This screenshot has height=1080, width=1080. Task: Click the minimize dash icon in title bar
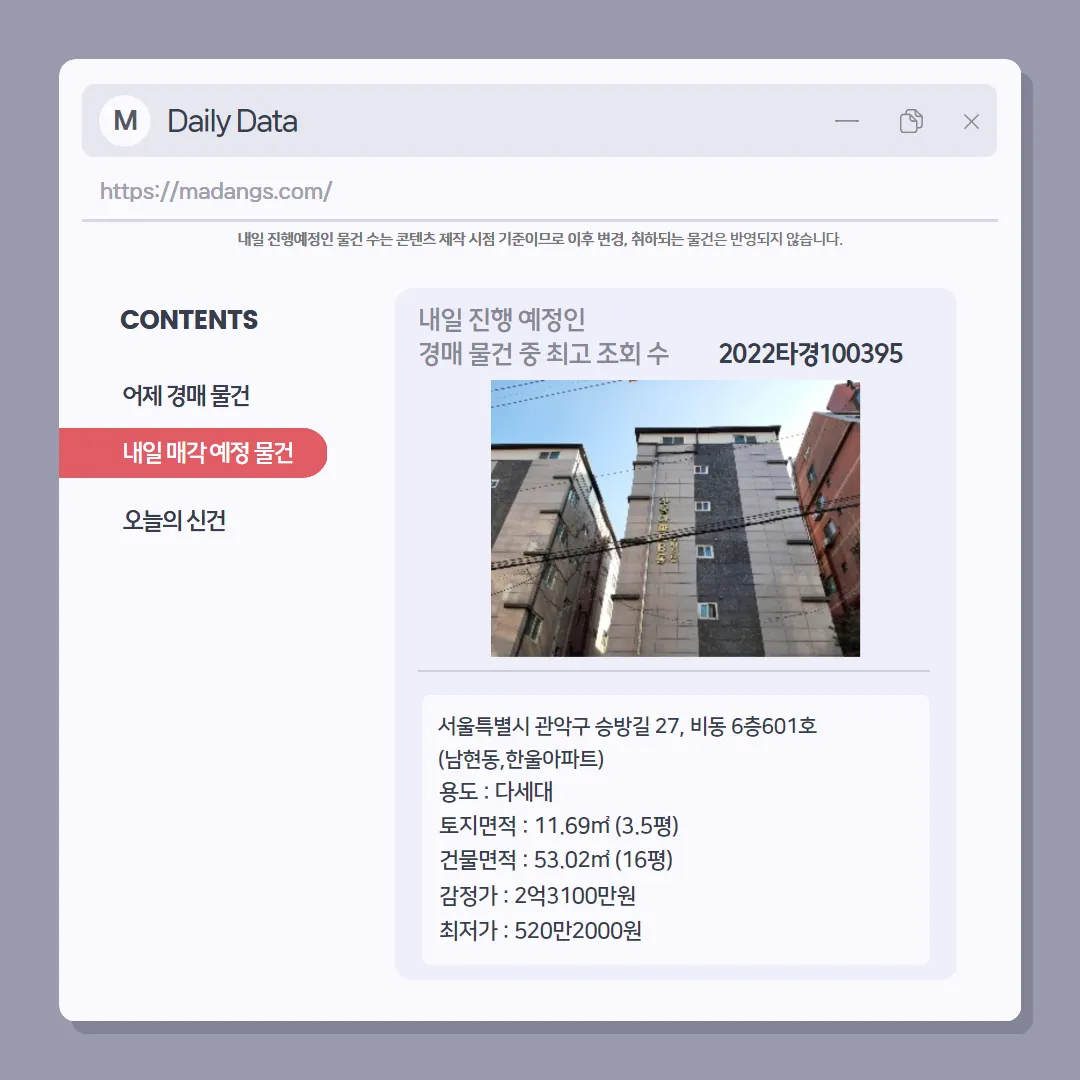point(847,121)
